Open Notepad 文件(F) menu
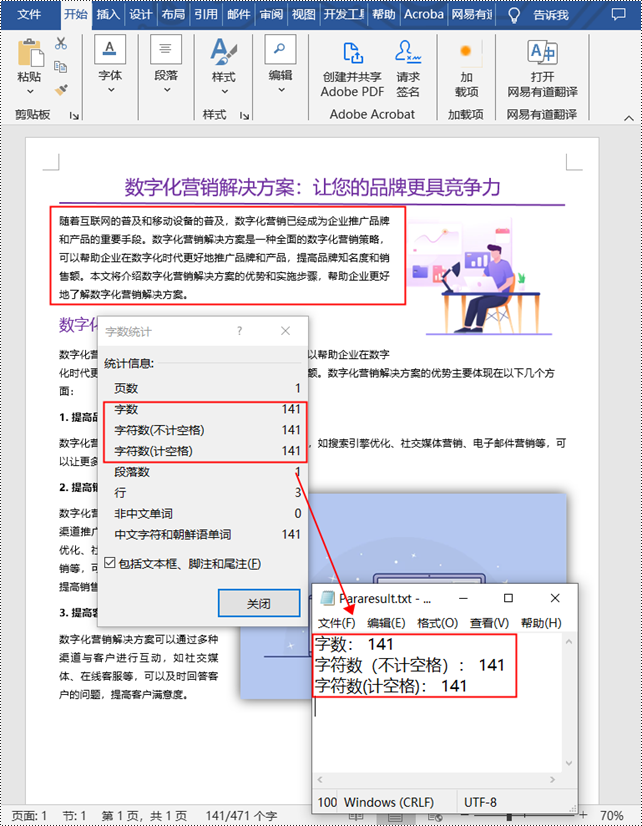 tap(337, 623)
